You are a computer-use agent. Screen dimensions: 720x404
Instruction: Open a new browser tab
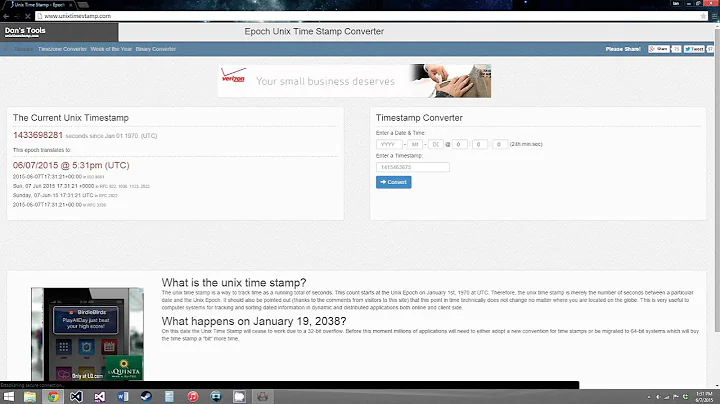(x=84, y=5)
